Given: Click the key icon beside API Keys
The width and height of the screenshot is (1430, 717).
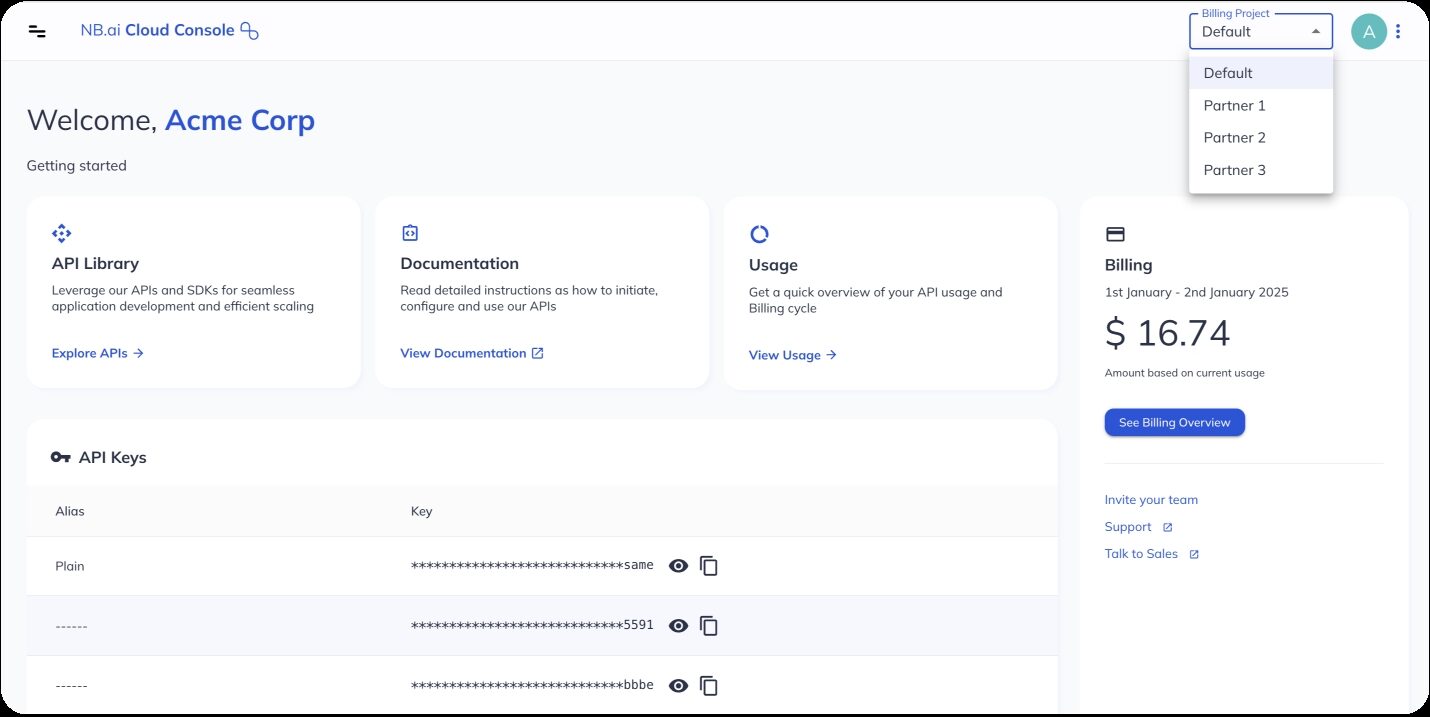Looking at the screenshot, I should (x=60, y=457).
